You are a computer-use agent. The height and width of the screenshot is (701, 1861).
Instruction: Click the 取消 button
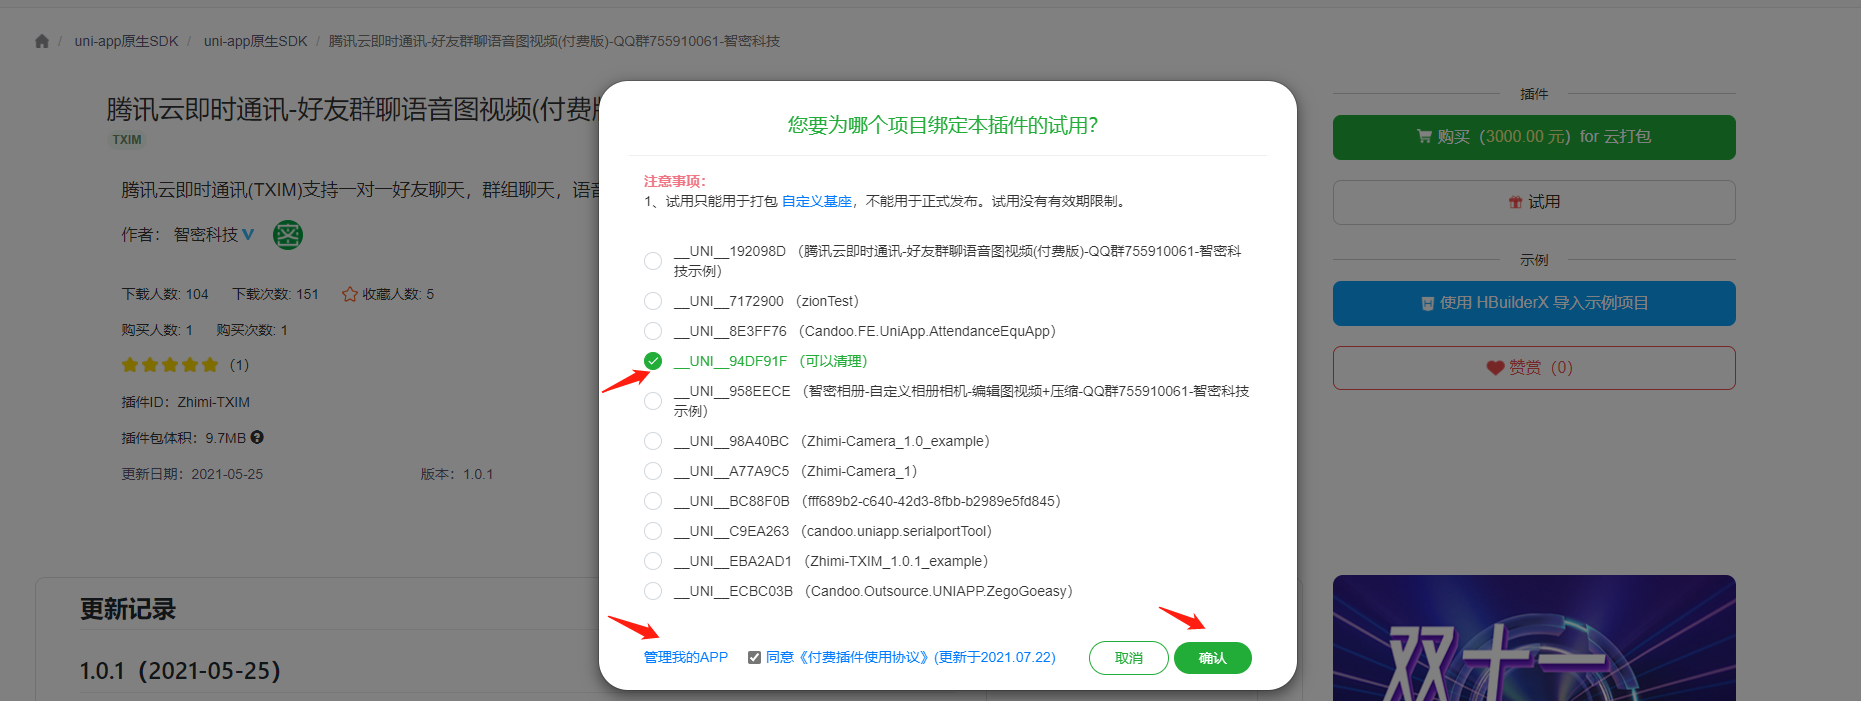[1129, 658]
